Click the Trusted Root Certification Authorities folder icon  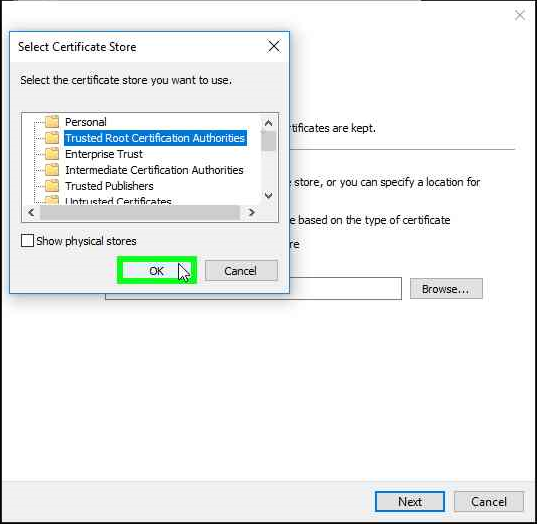point(52,138)
